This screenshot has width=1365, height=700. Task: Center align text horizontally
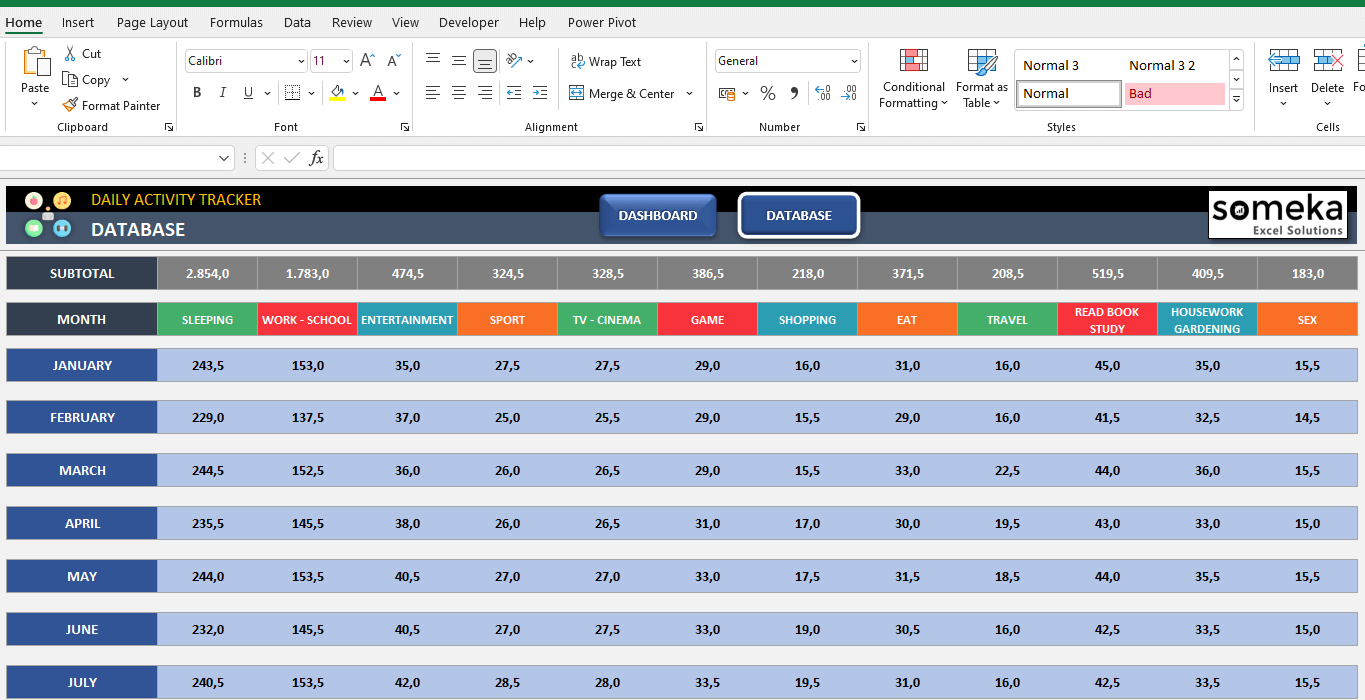point(459,93)
